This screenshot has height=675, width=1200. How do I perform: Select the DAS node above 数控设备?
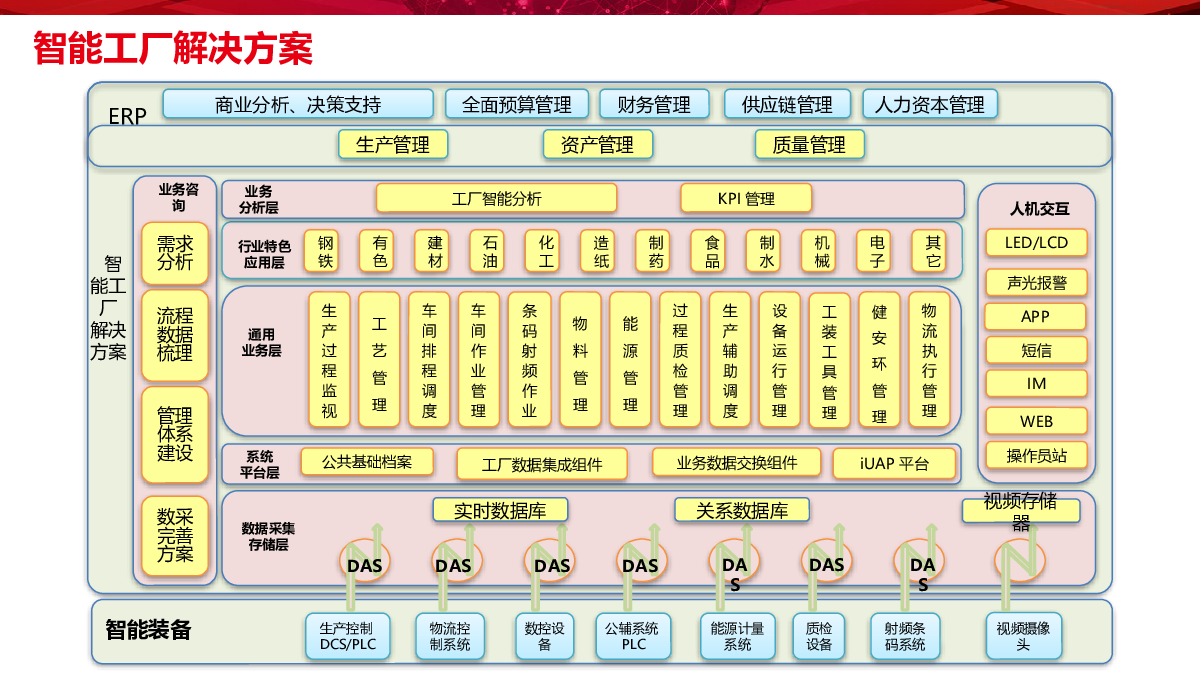click(551, 565)
